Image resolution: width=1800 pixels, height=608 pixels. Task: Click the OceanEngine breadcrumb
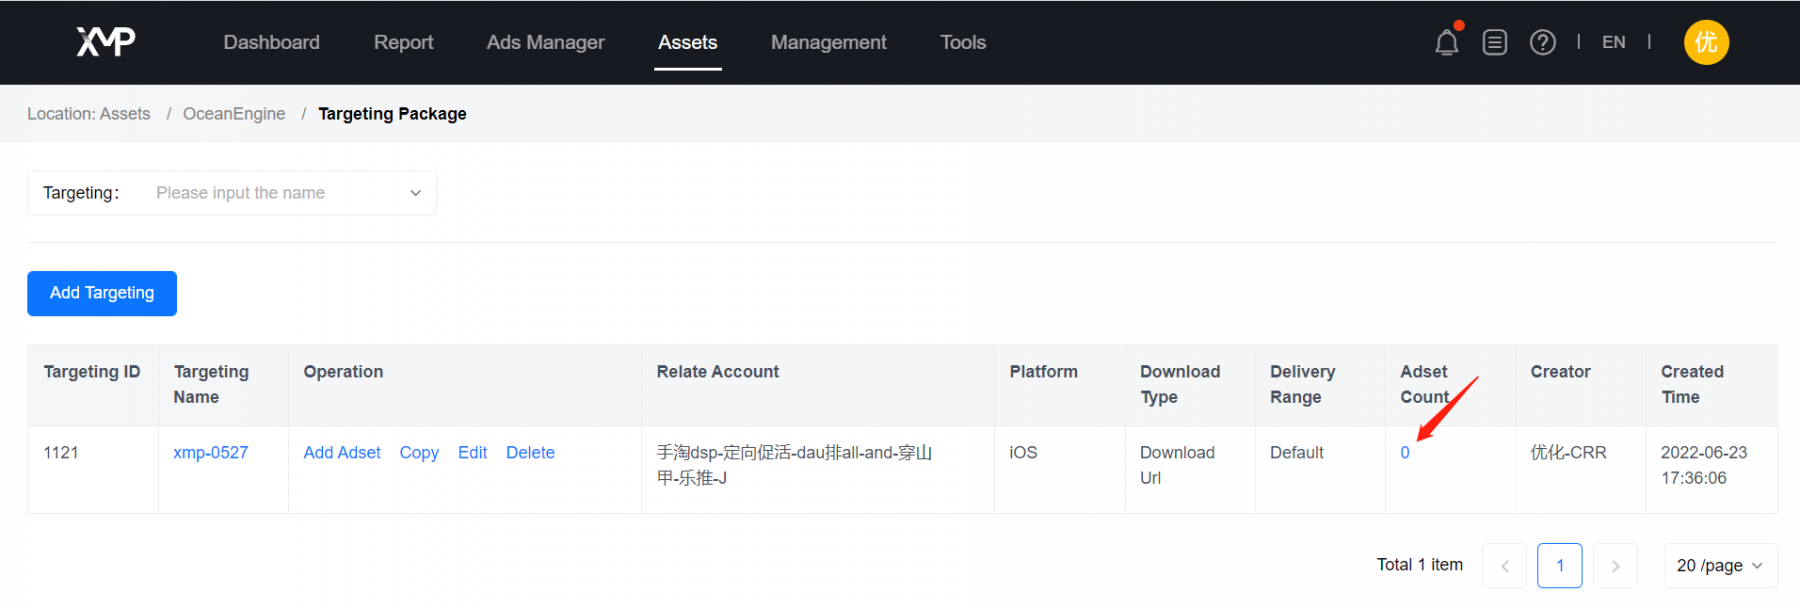(234, 114)
